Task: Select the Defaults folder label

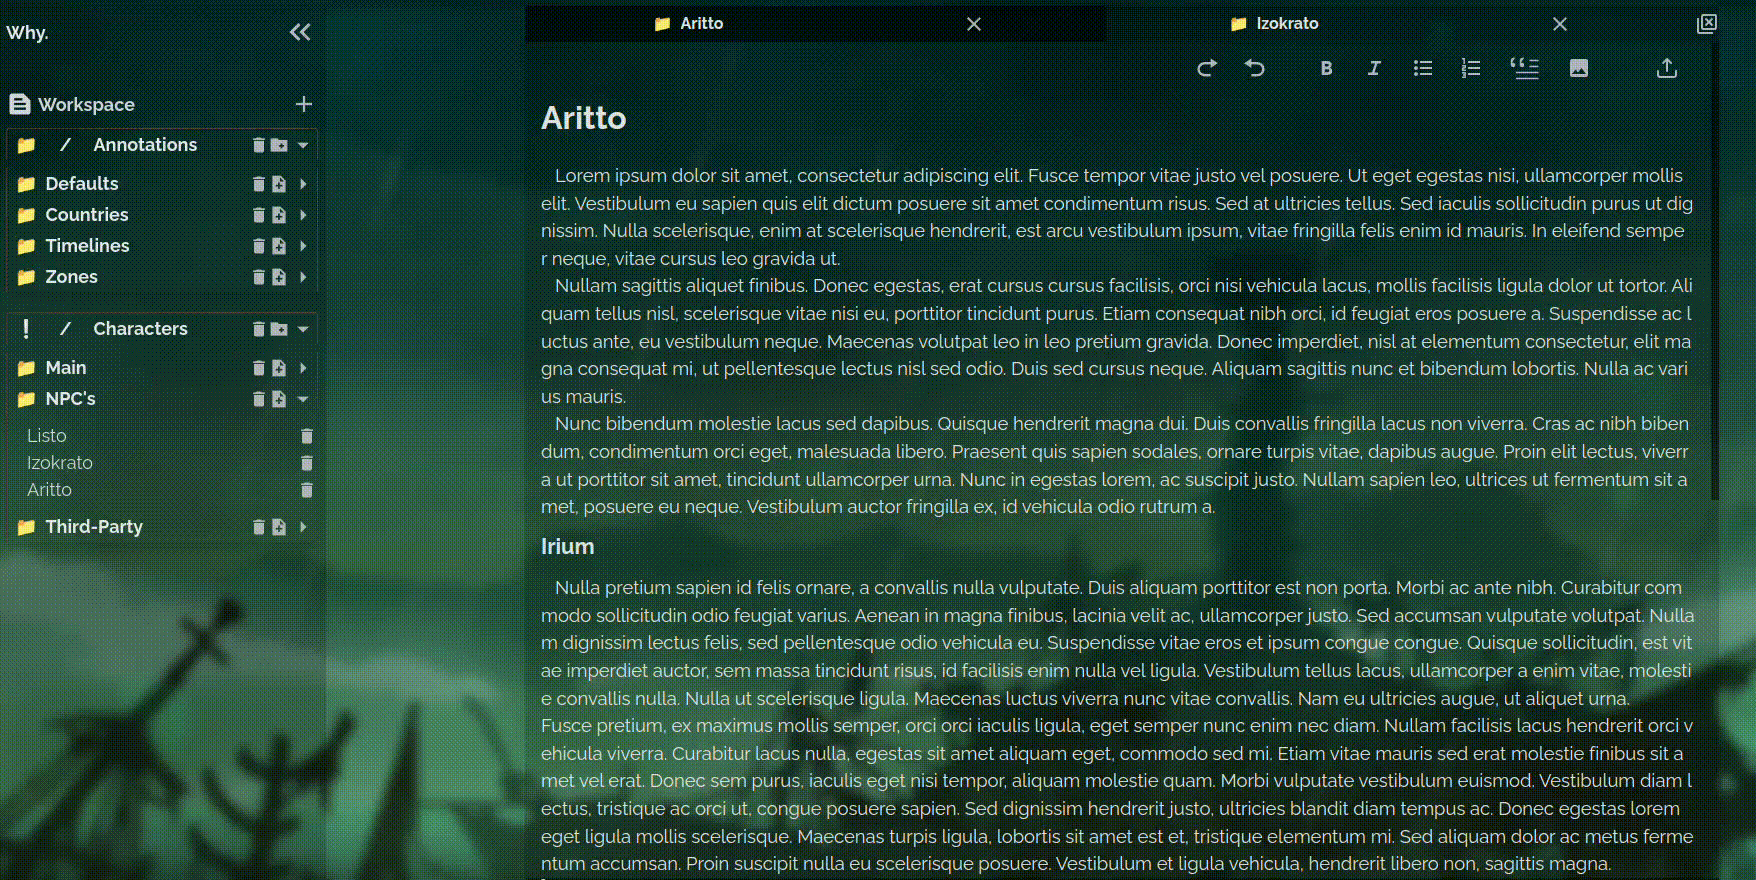Action: coord(82,184)
